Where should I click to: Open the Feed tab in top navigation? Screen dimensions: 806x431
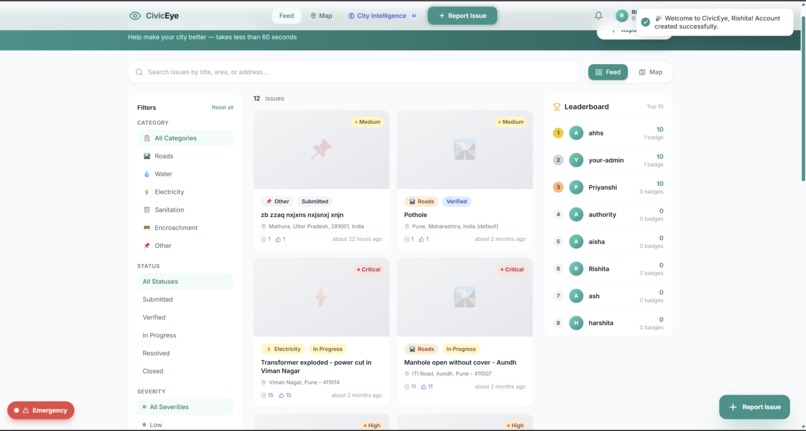(286, 16)
